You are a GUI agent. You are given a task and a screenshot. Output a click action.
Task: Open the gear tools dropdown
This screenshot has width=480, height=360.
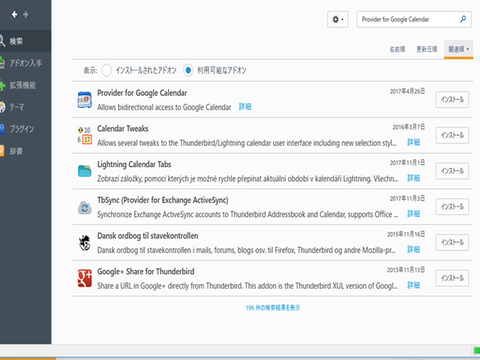click(x=338, y=19)
